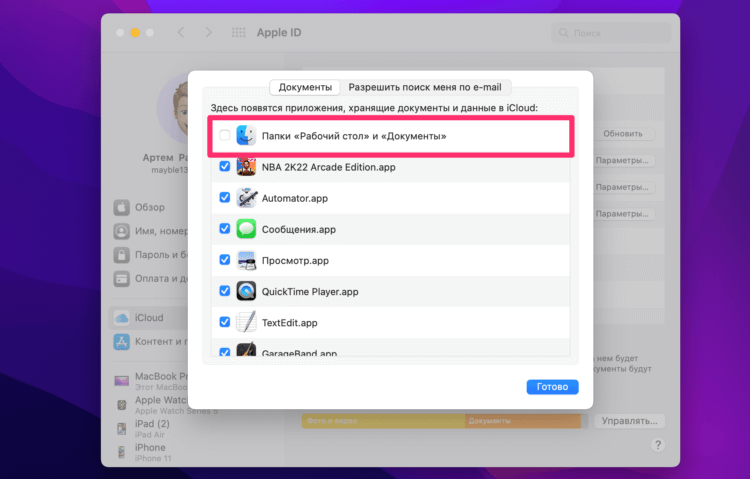Click the TextEdit app icon
Image resolution: width=750 pixels, height=479 pixels.
coord(246,322)
